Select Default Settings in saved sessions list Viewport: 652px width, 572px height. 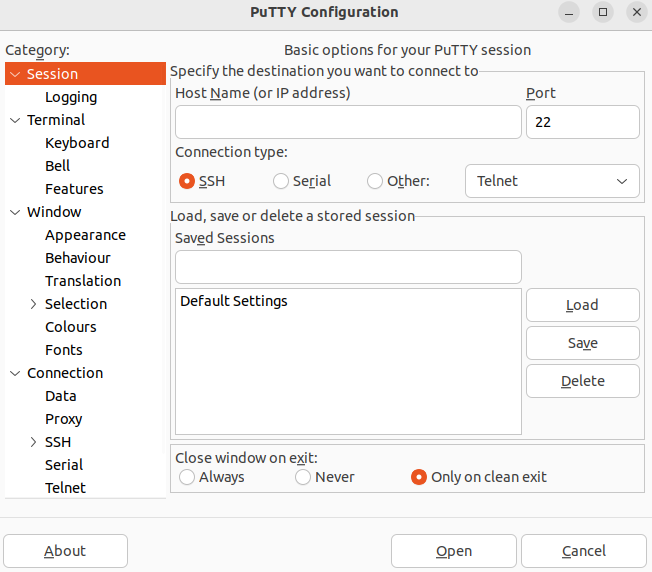234,301
